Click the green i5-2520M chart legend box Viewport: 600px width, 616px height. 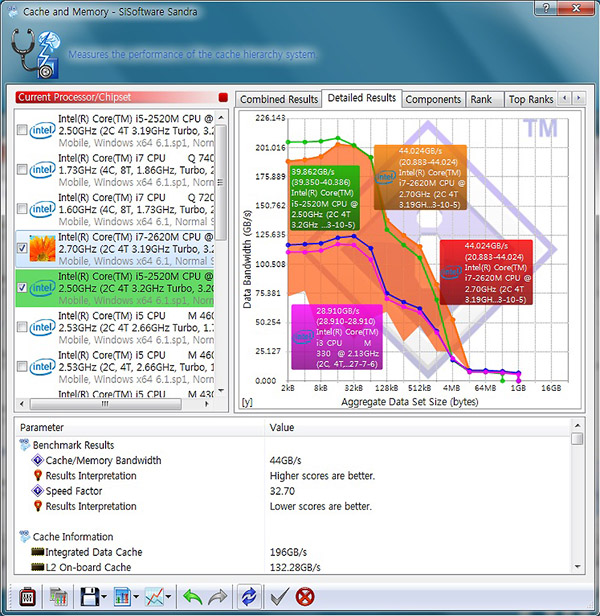point(325,198)
